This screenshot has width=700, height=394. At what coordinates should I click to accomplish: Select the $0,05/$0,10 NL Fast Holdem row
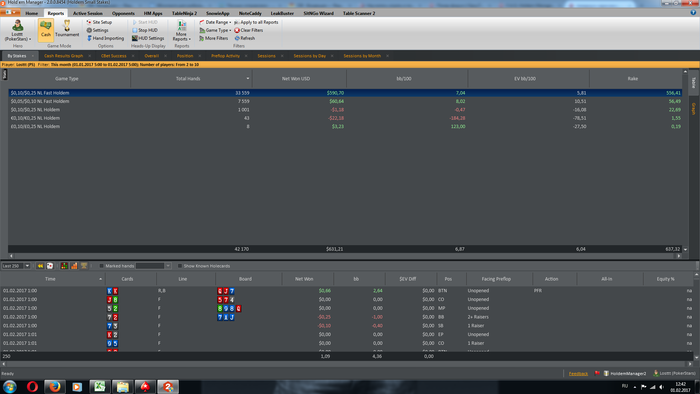coord(345,101)
